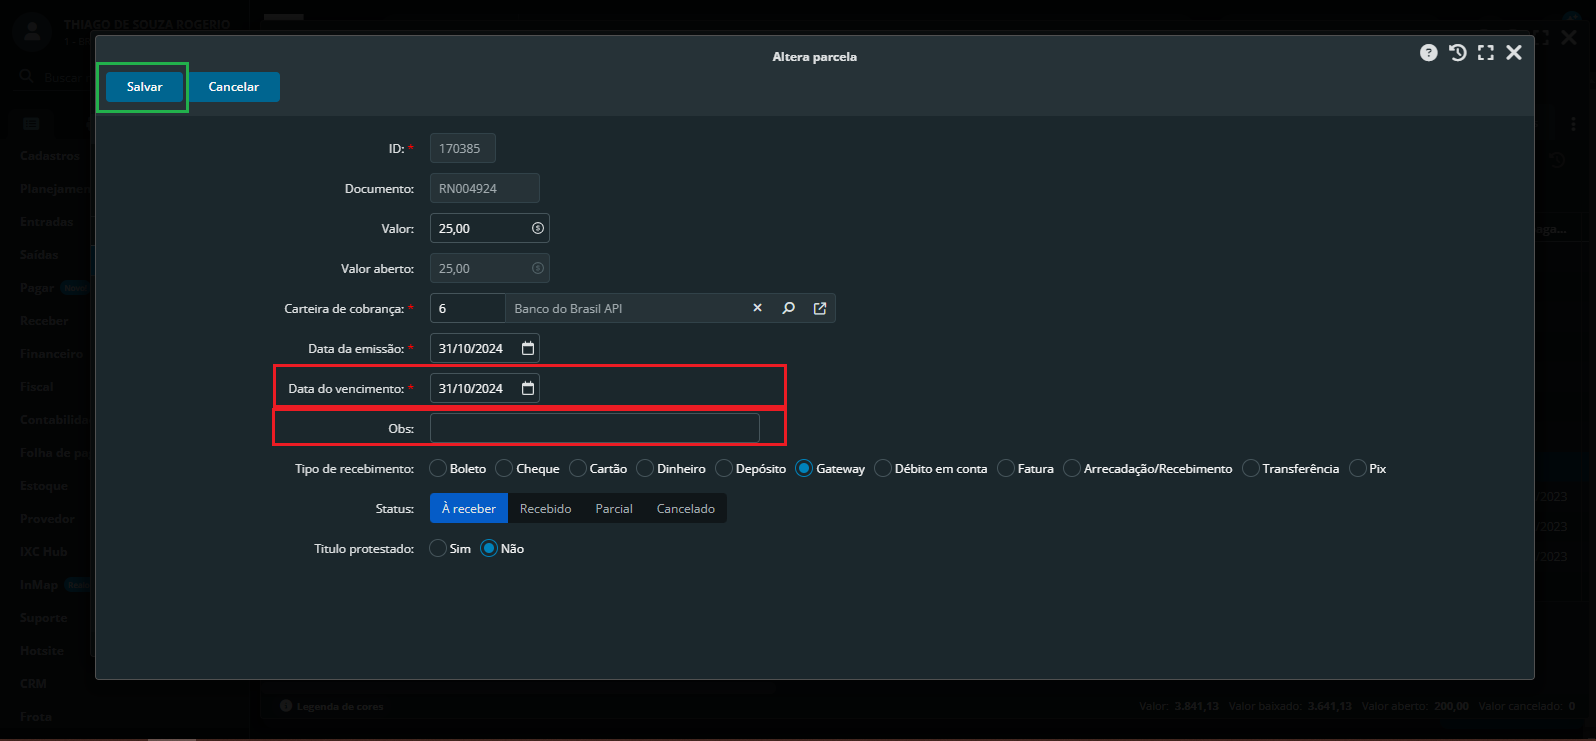Set status to Recebido
This screenshot has width=1596, height=741.
coord(545,508)
